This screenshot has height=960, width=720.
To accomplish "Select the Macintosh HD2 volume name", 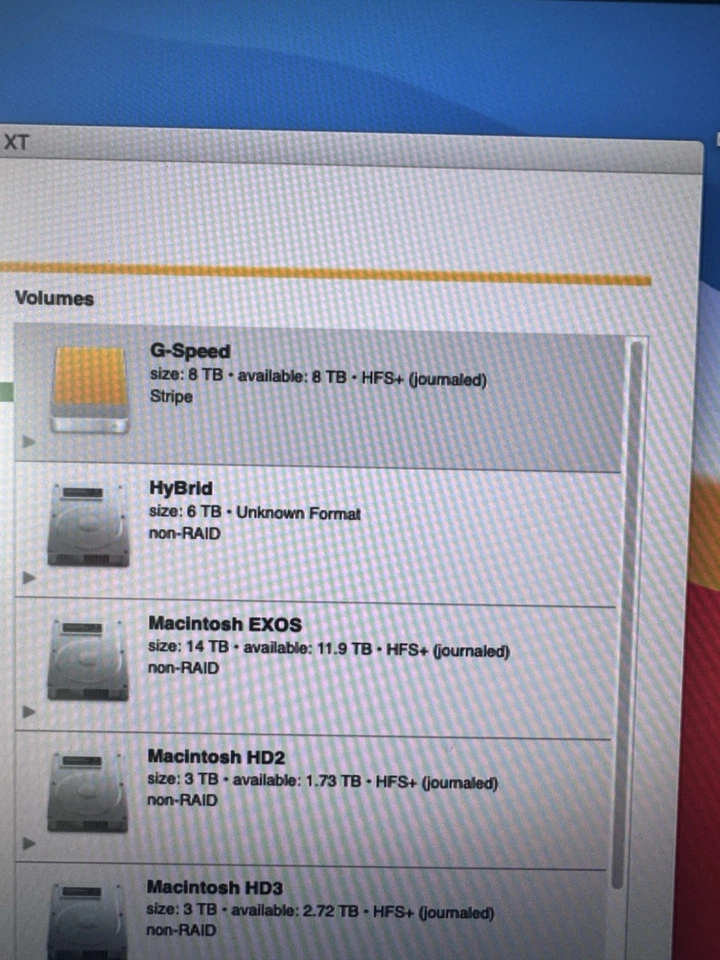I will pos(216,757).
